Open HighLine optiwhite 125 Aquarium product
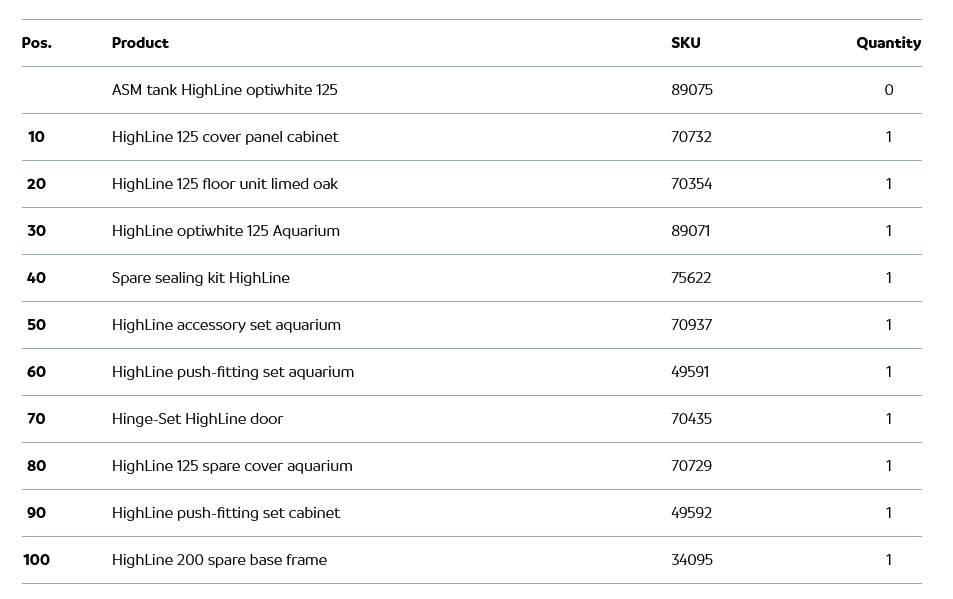Screen dimensions: 953x599 coord(226,231)
